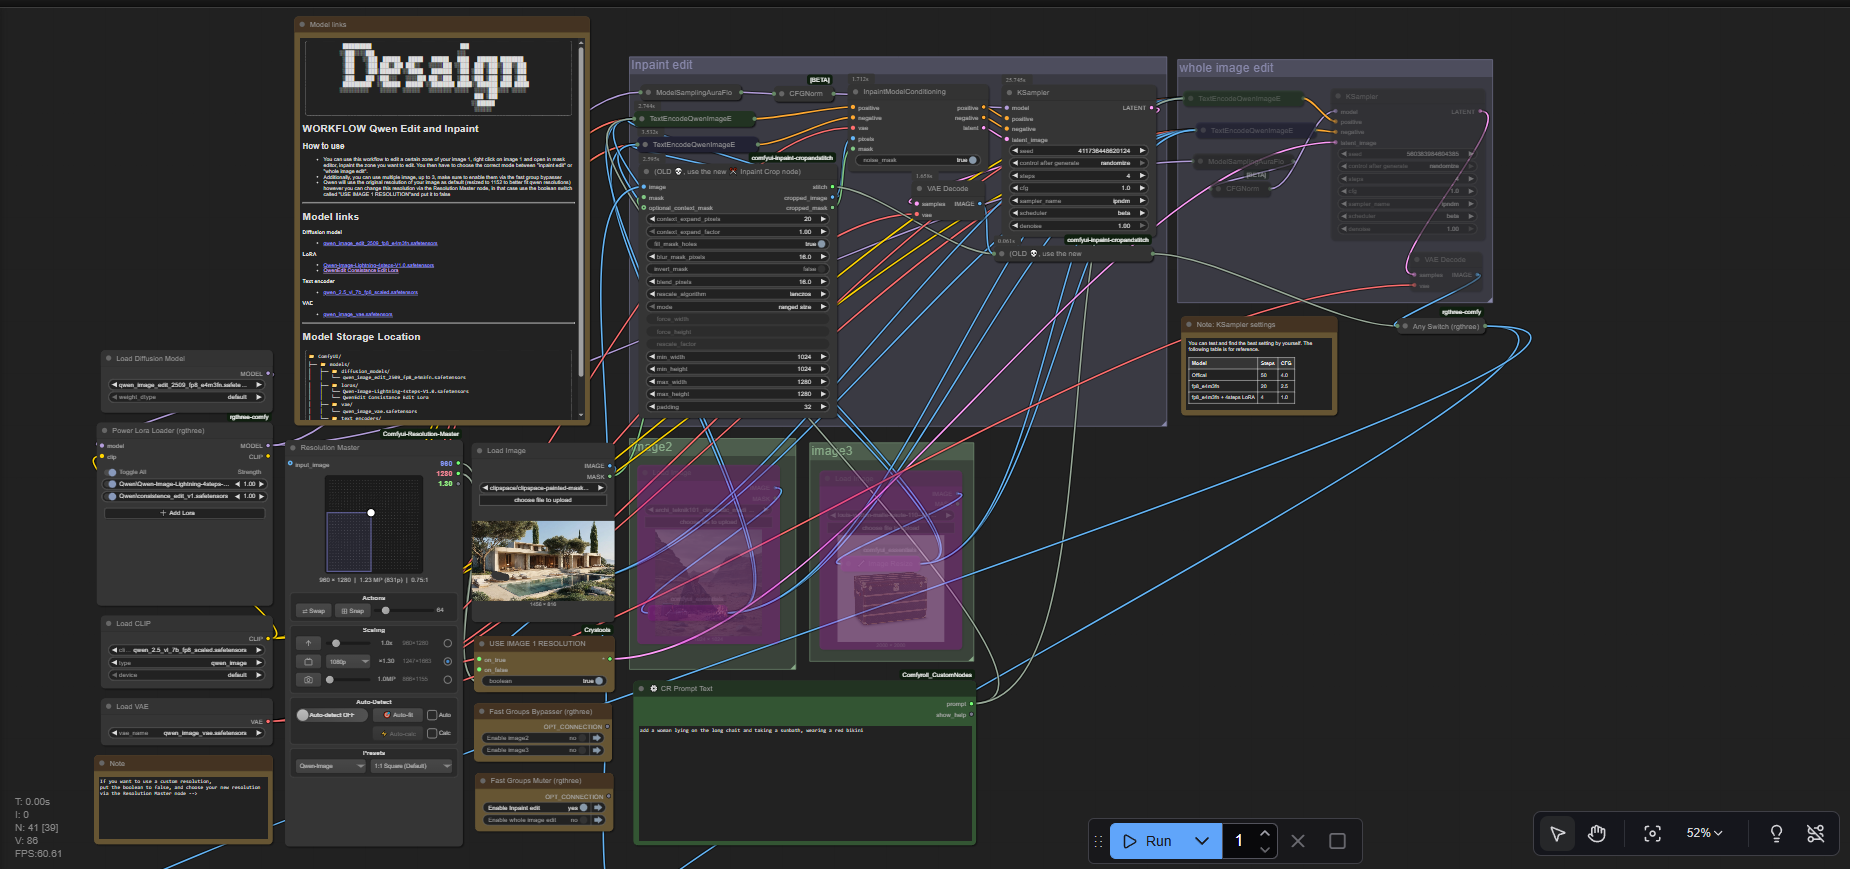Open the Run button dropdown arrow
Image resolution: width=1850 pixels, height=869 pixels.
coord(1202,841)
